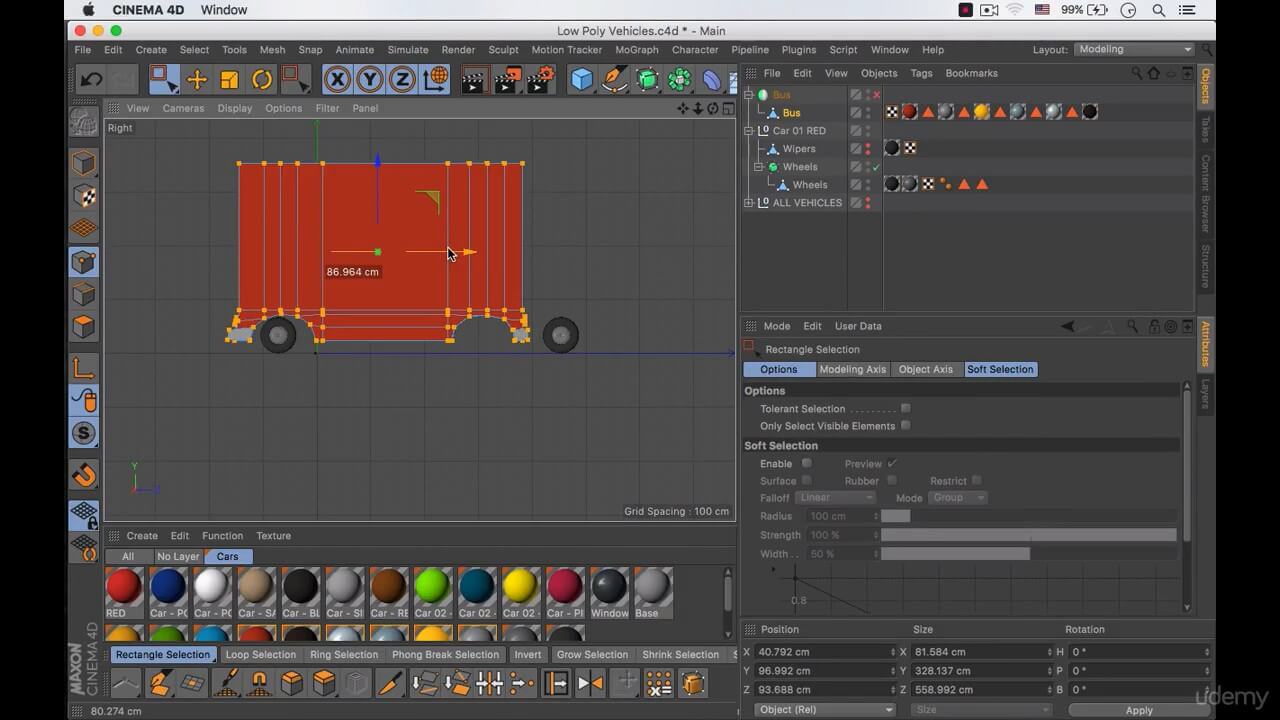Switch to the Modeling Axis tab
The width and height of the screenshot is (1280, 720).
click(x=852, y=369)
